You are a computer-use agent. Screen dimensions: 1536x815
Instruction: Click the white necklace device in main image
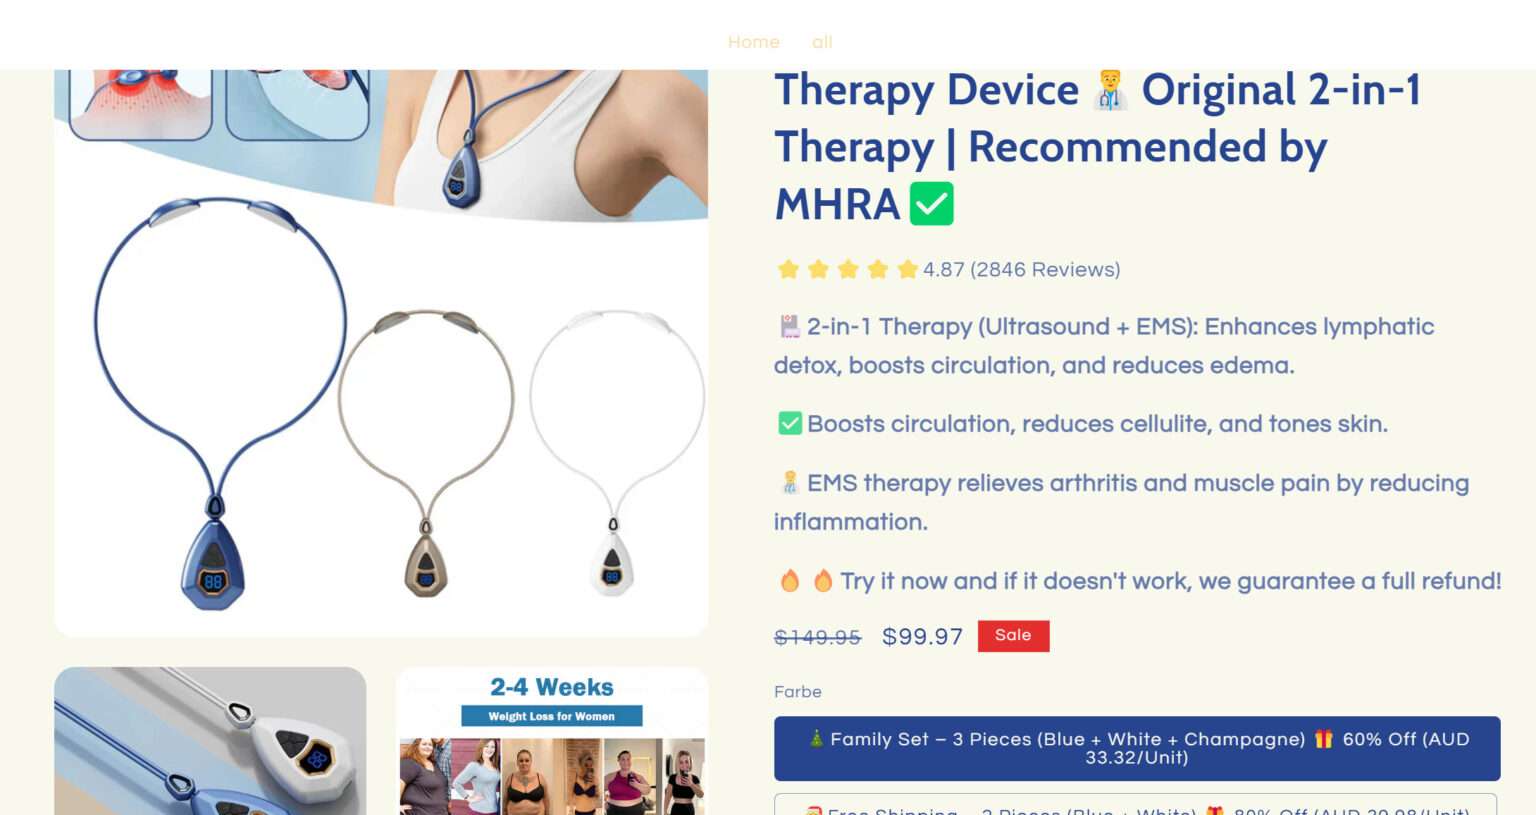[x=615, y=452]
